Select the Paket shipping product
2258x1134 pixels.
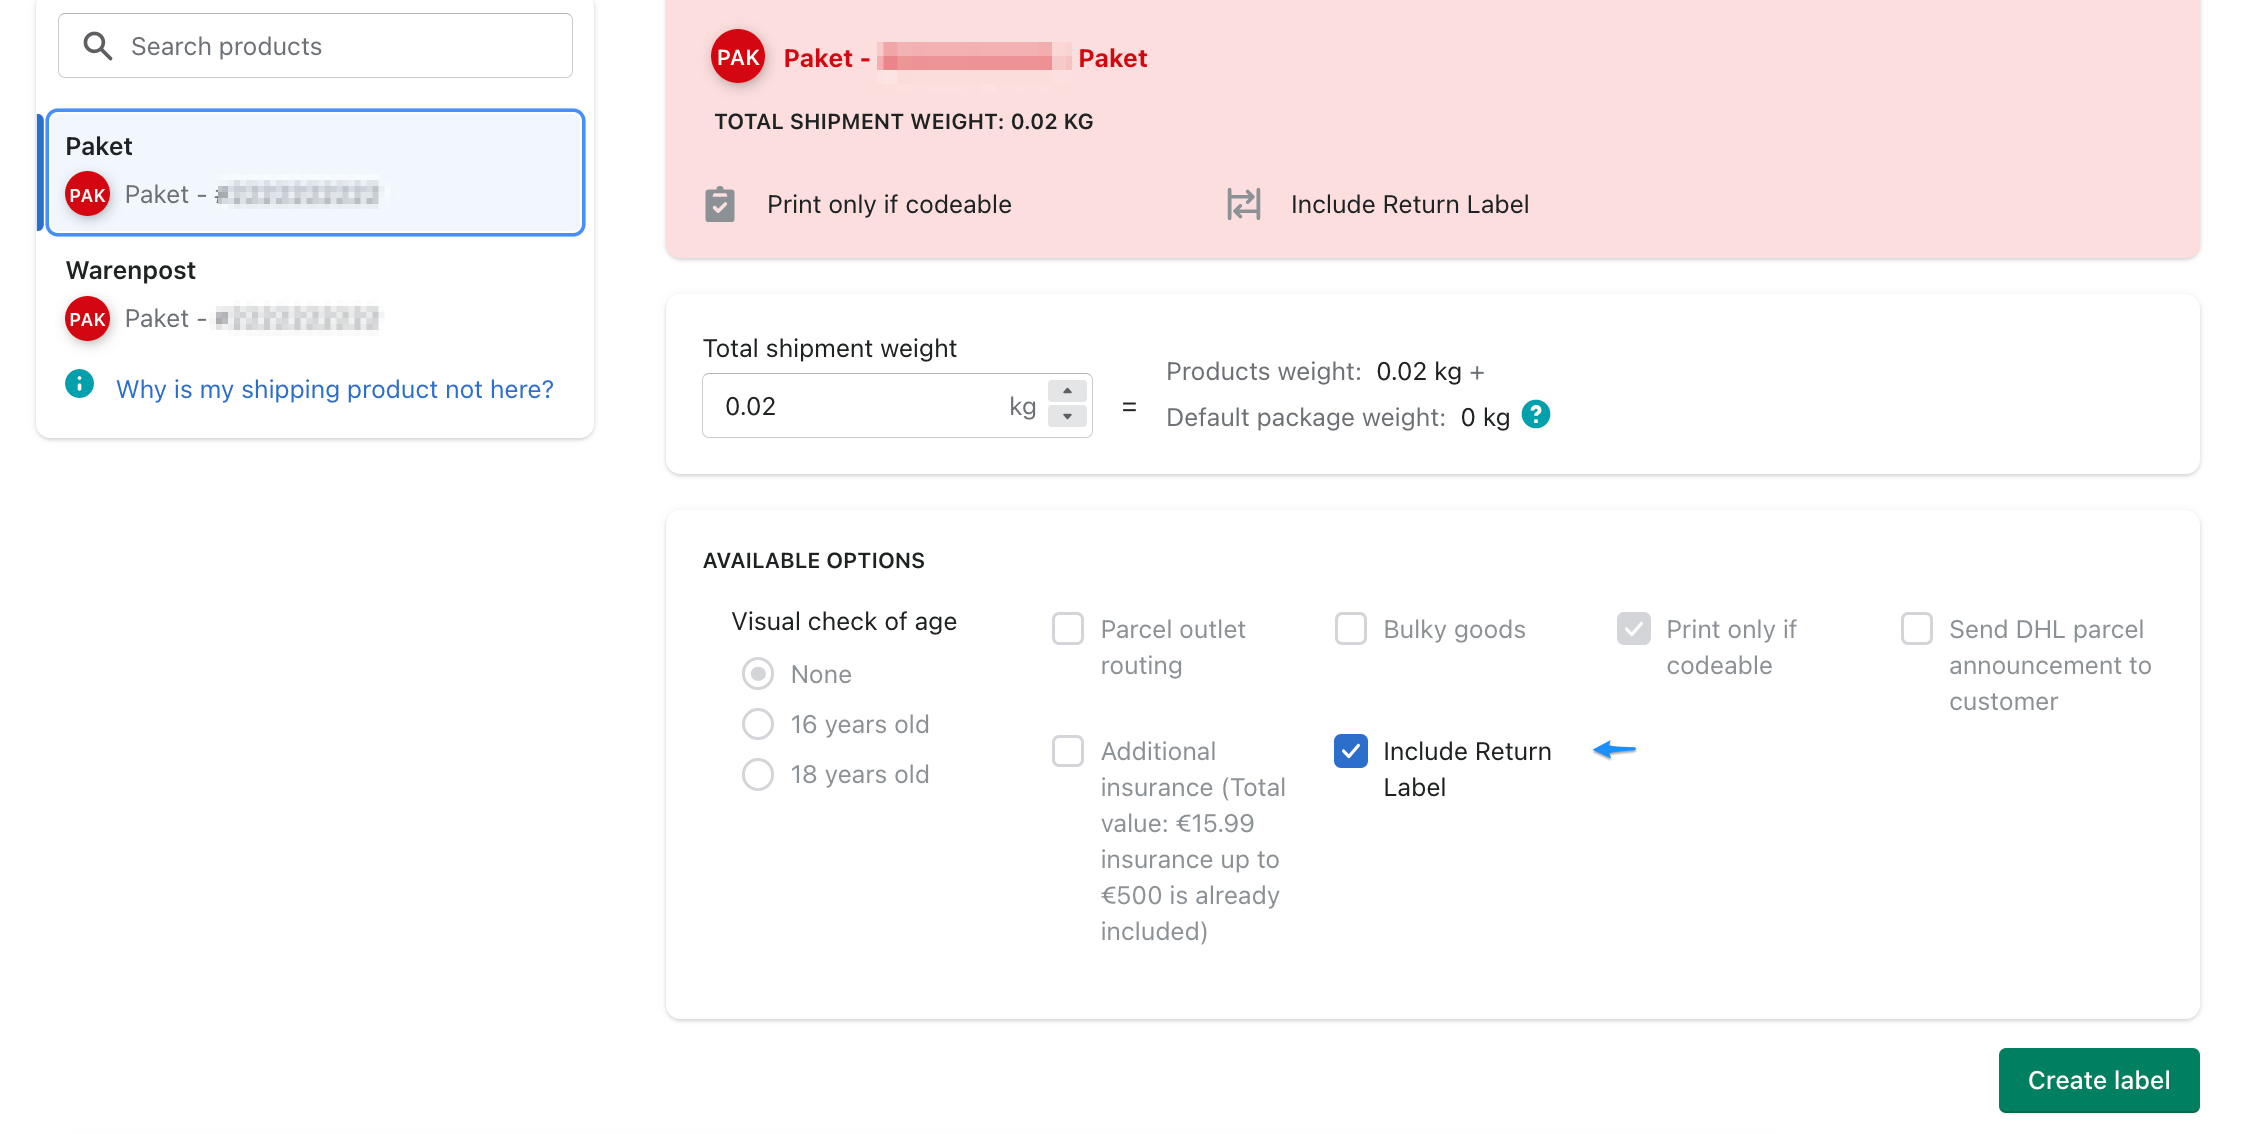[315, 172]
